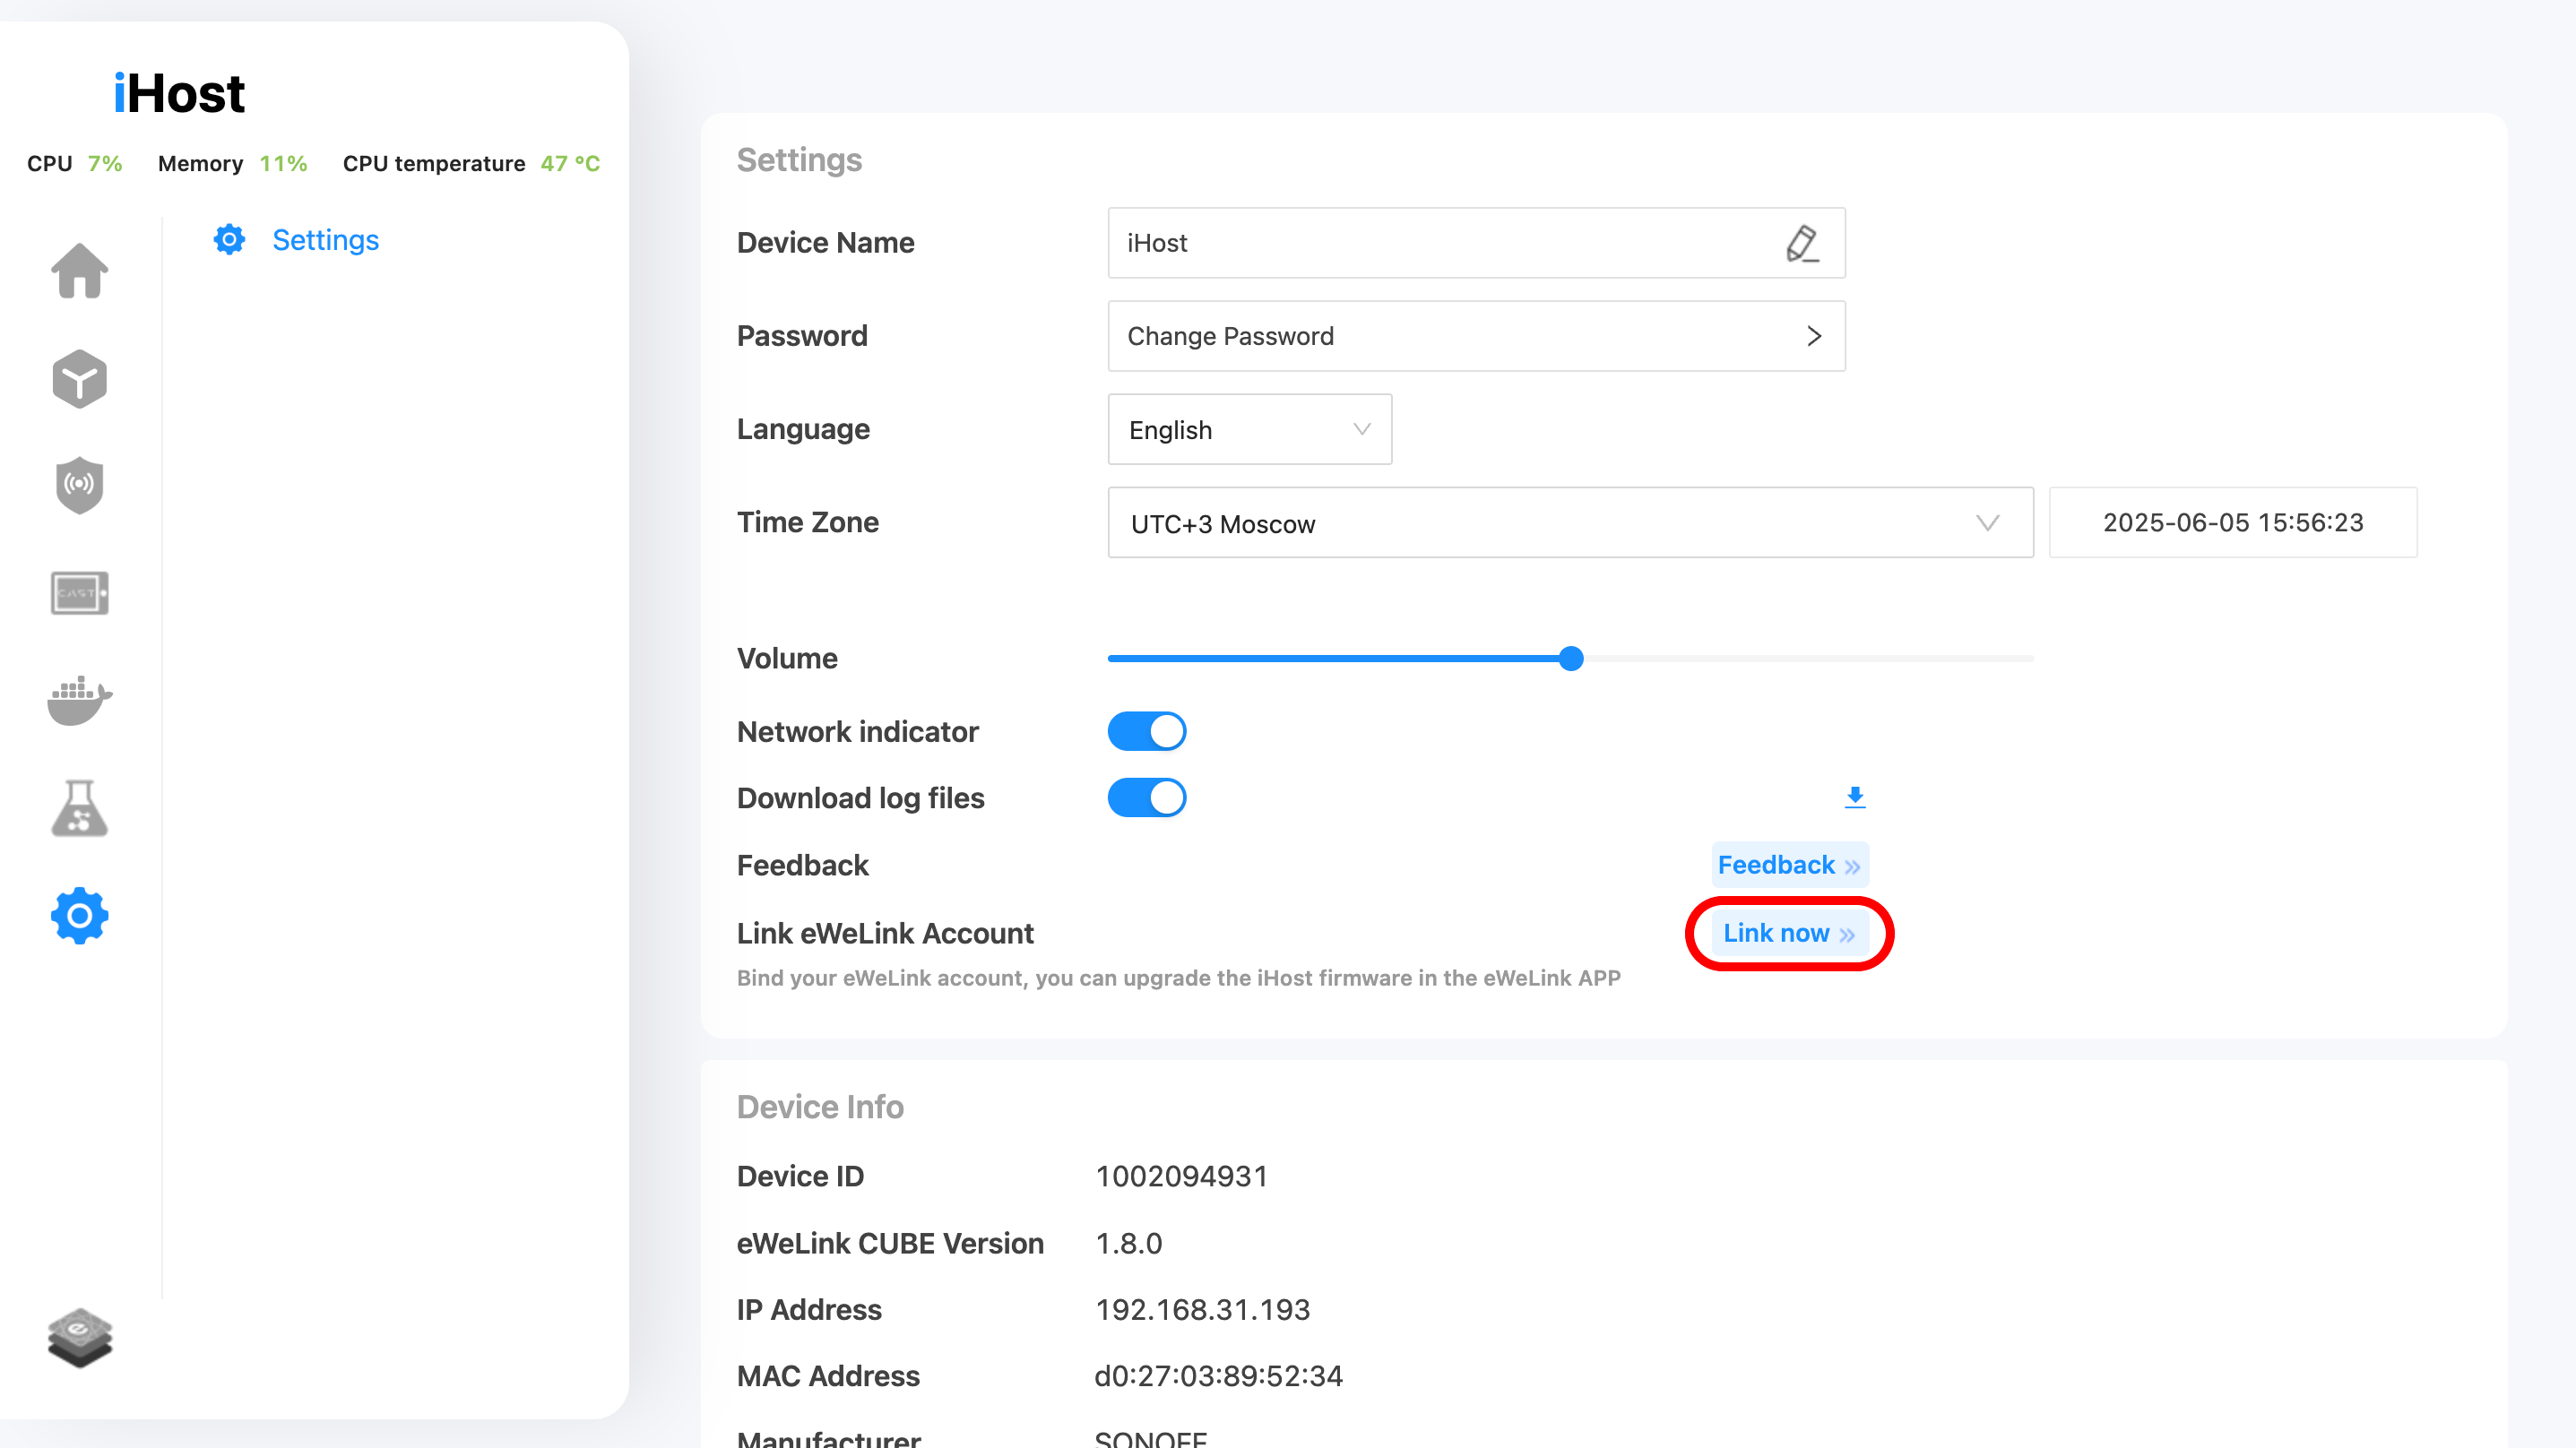Click the Memory 11% indicator
2576x1448 pixels.
click(x=233, y=163)
